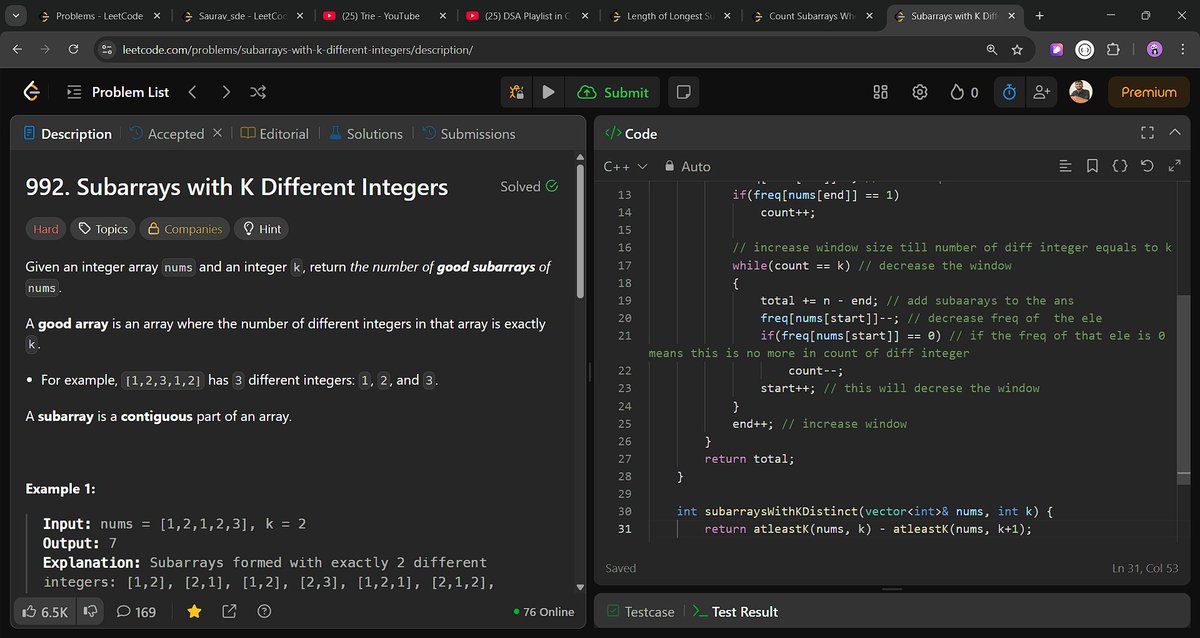The image size is (1200, 638).
Task: Expand the Companies tag
Action: tap(184, 229)
